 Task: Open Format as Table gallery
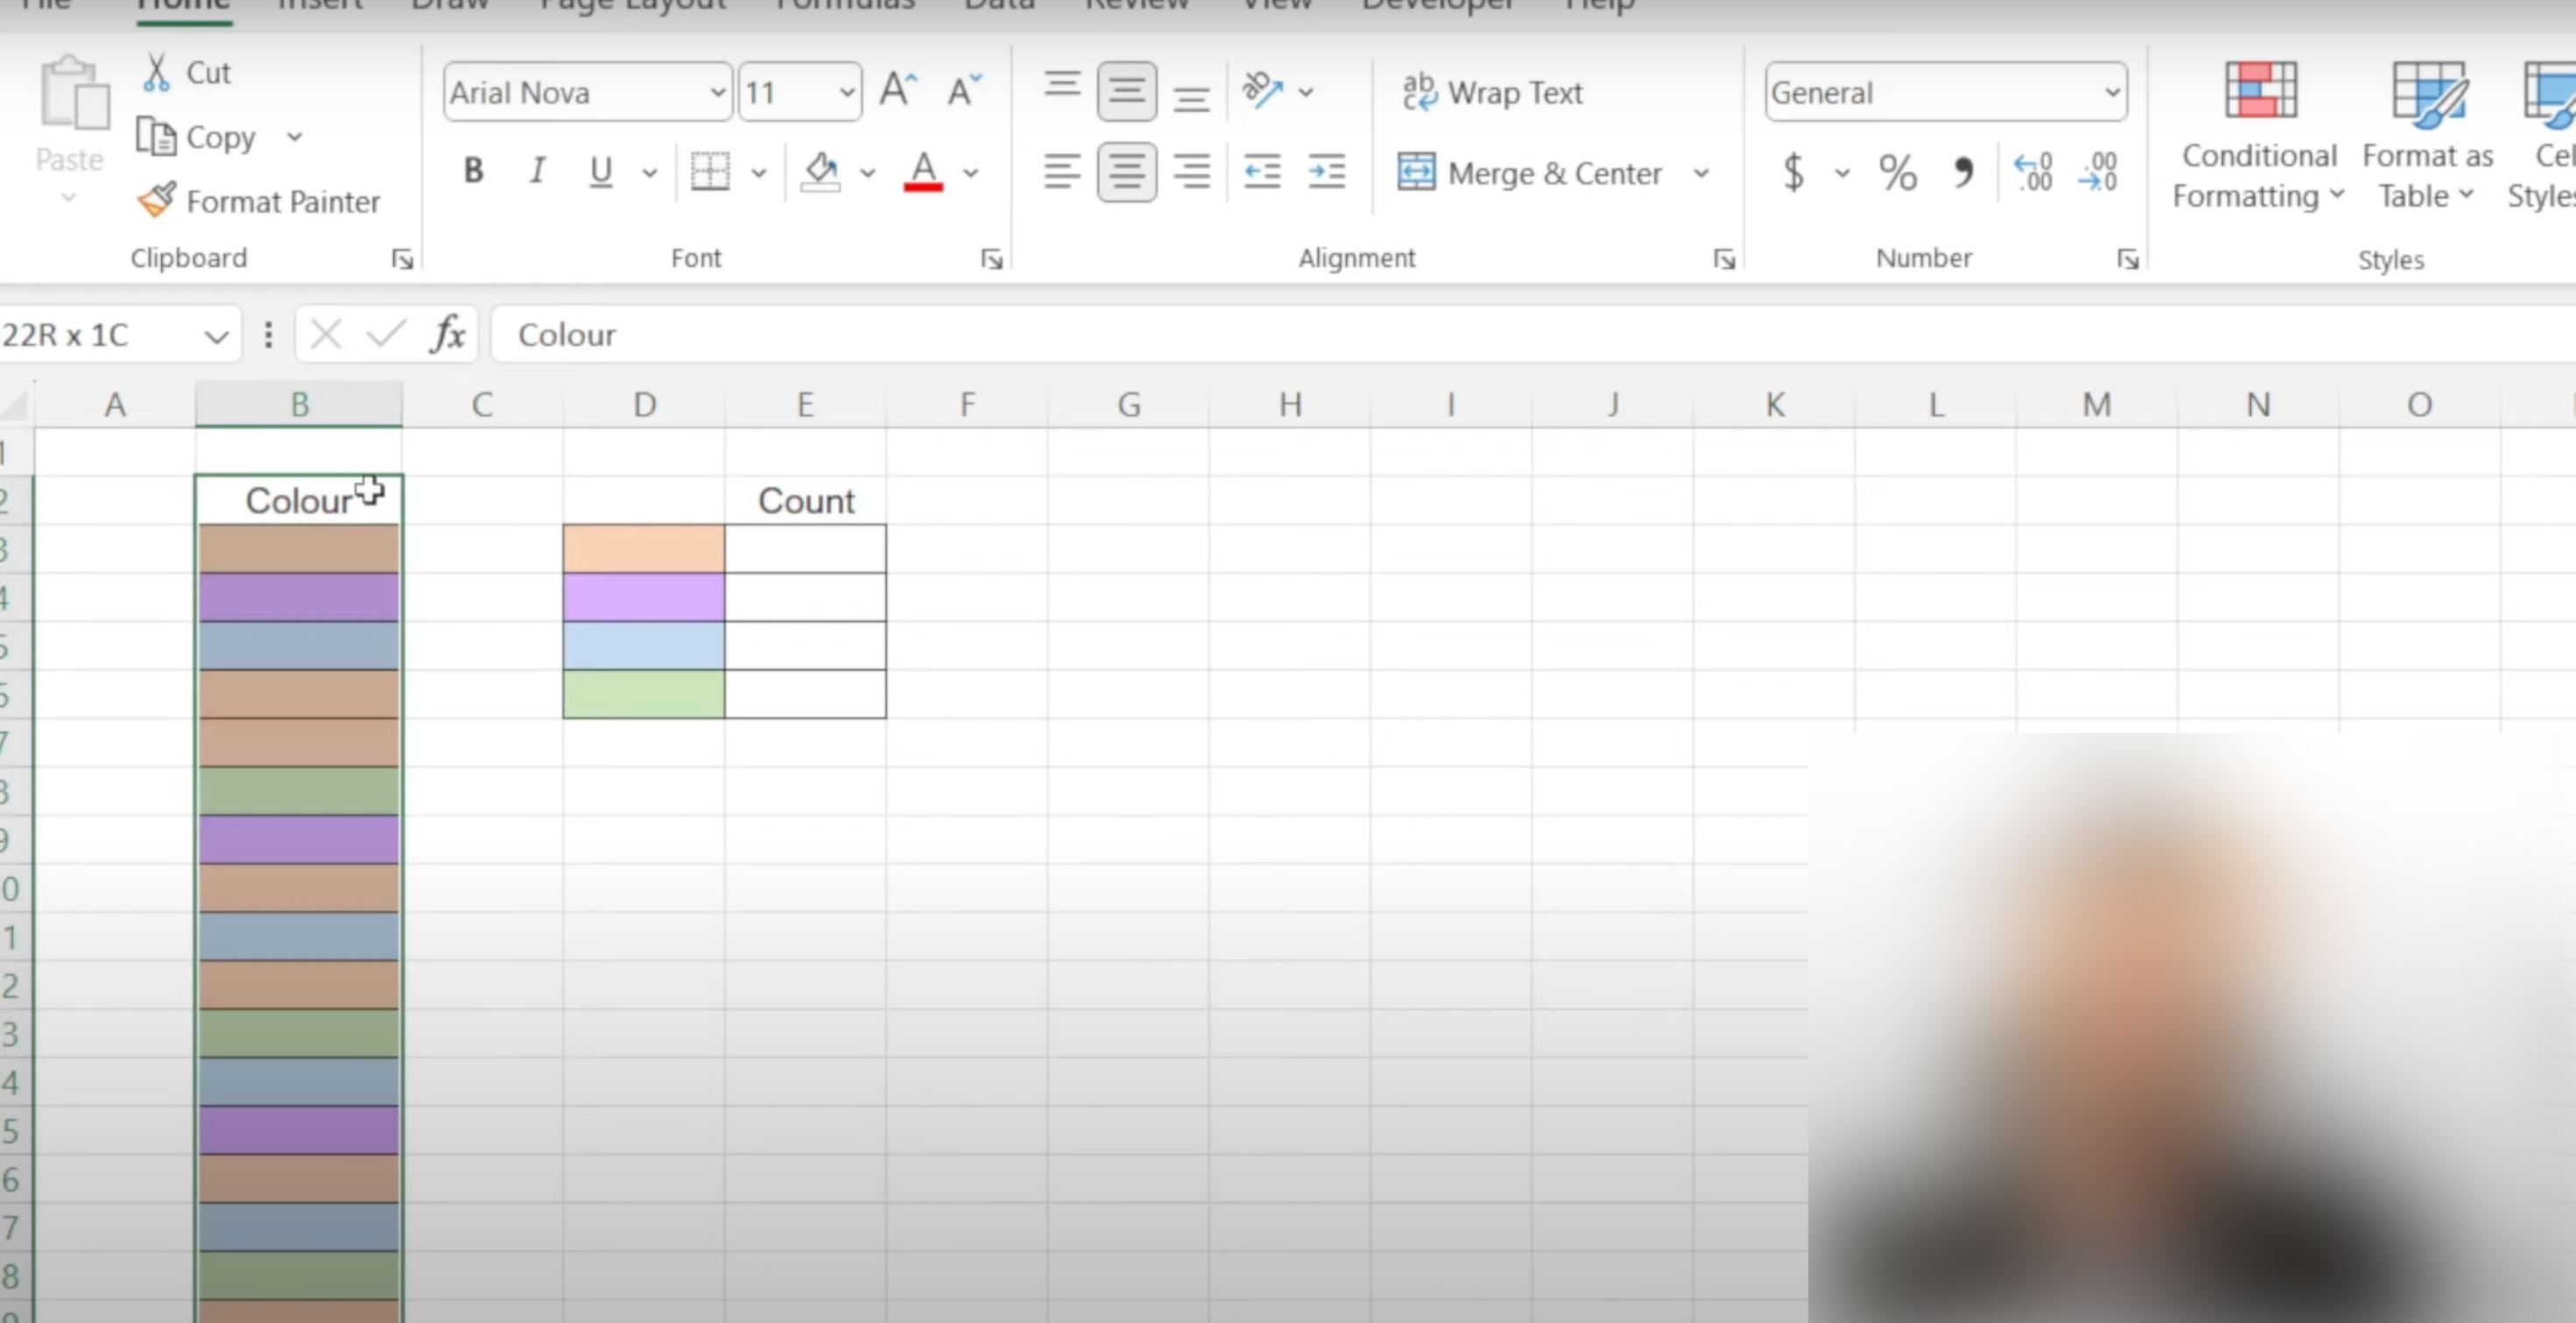(2427, 134)
